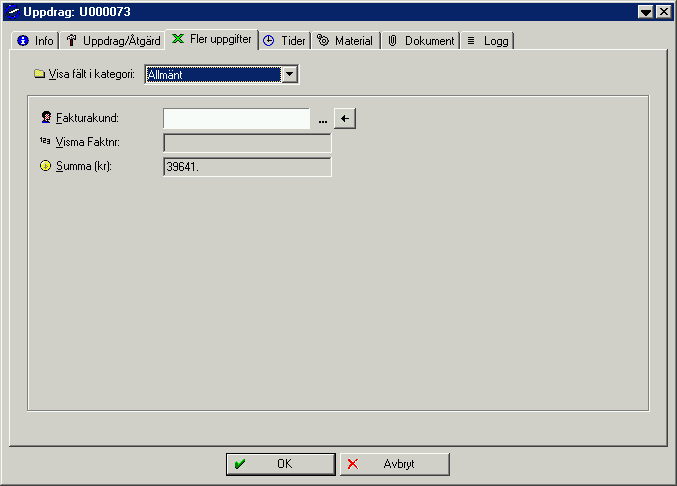Image resolution: width=677 pixels, height=486 pixels.
Task: Open the Info tab
Action: [35, 41]
